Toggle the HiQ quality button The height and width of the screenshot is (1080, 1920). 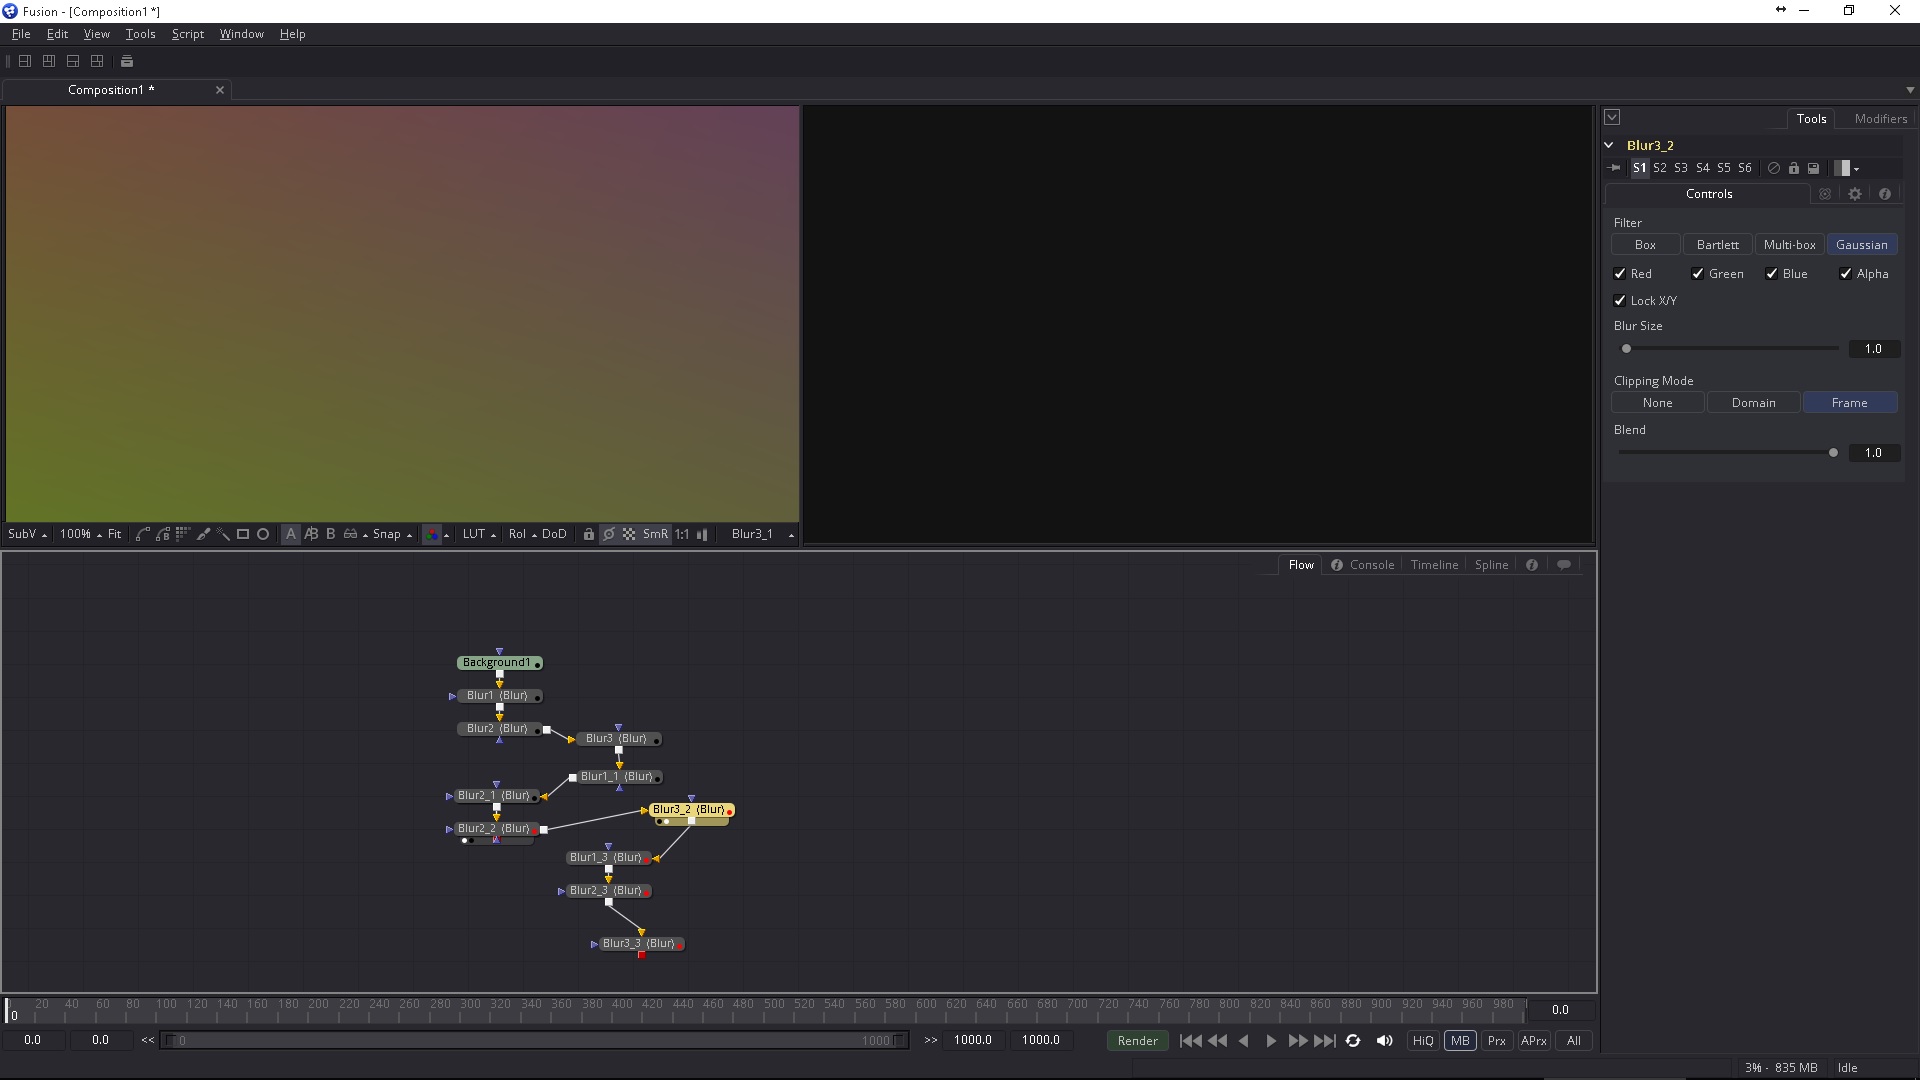[x=1423, y=1041]
